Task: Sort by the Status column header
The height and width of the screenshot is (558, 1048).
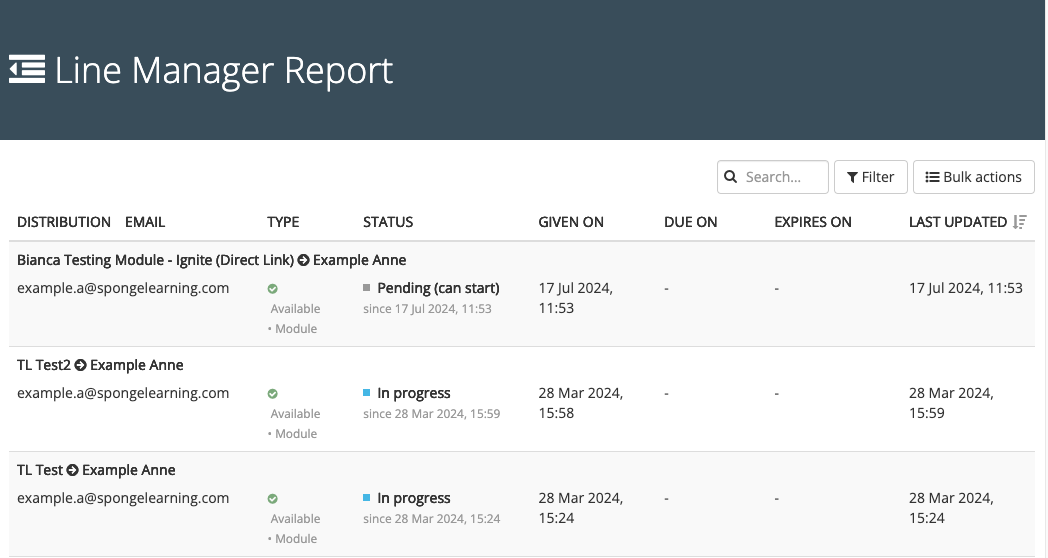Action: tap(388, 222)
